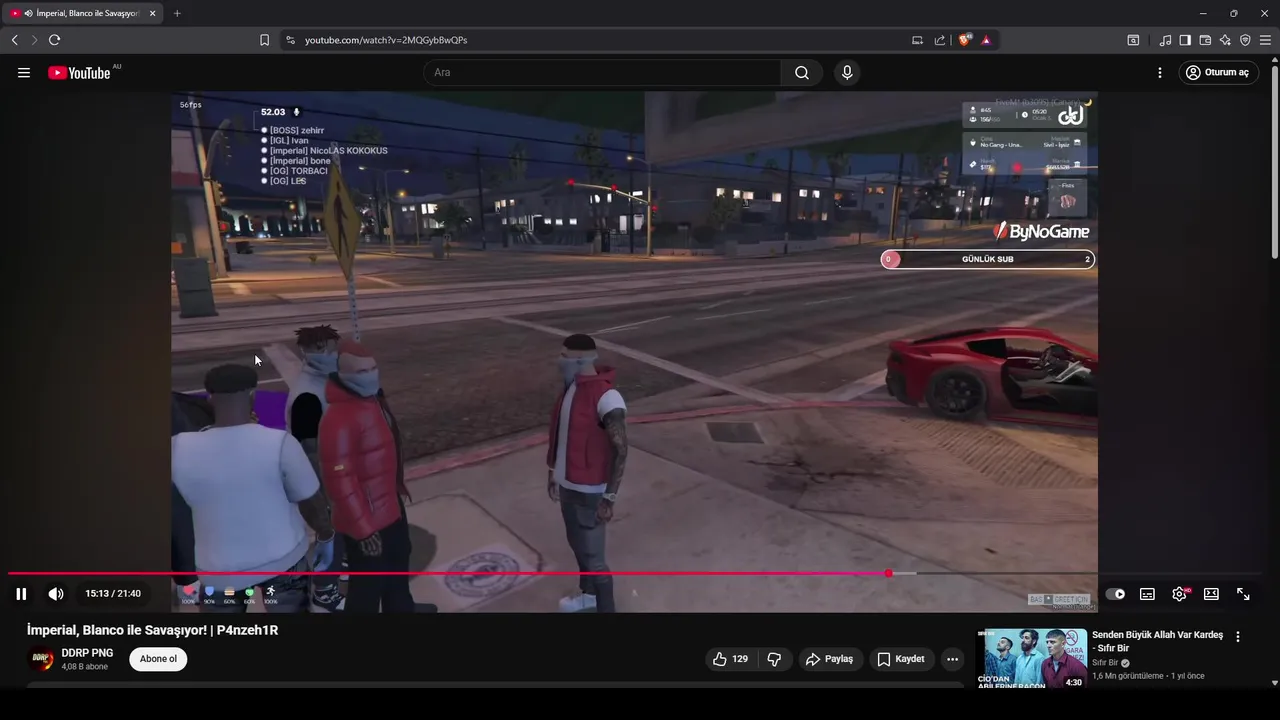
Task: Toggle the autoplay switch
Action: 1115,594
